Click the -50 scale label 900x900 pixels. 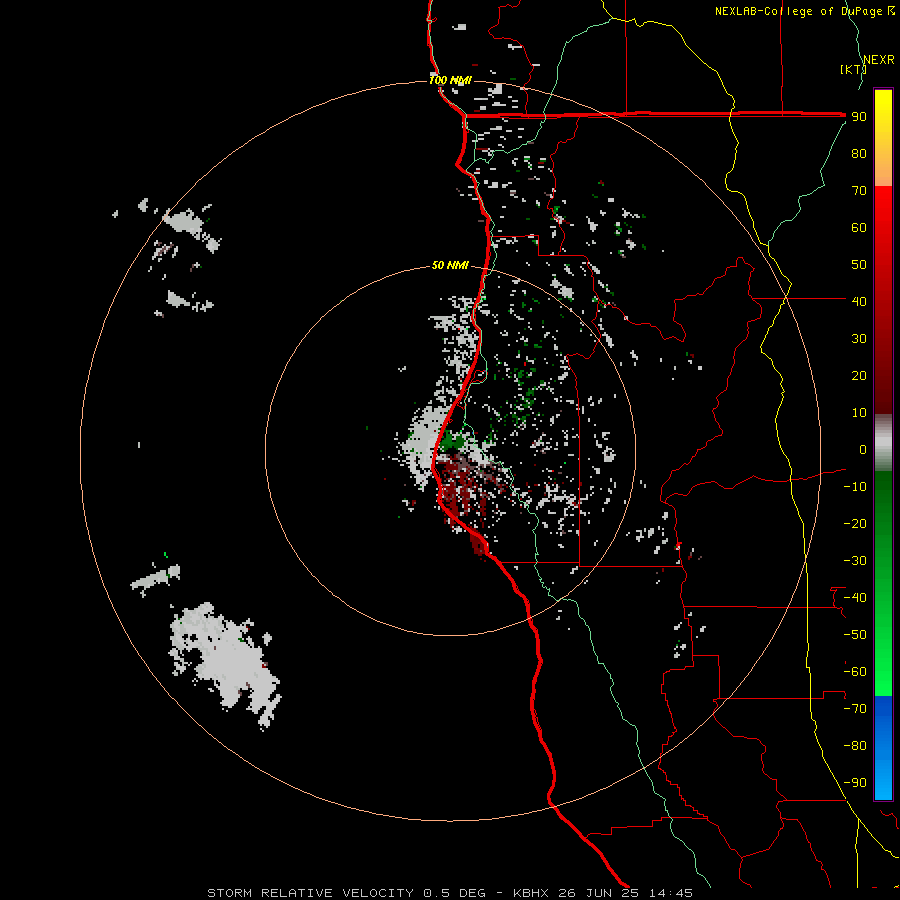point(855,635)
